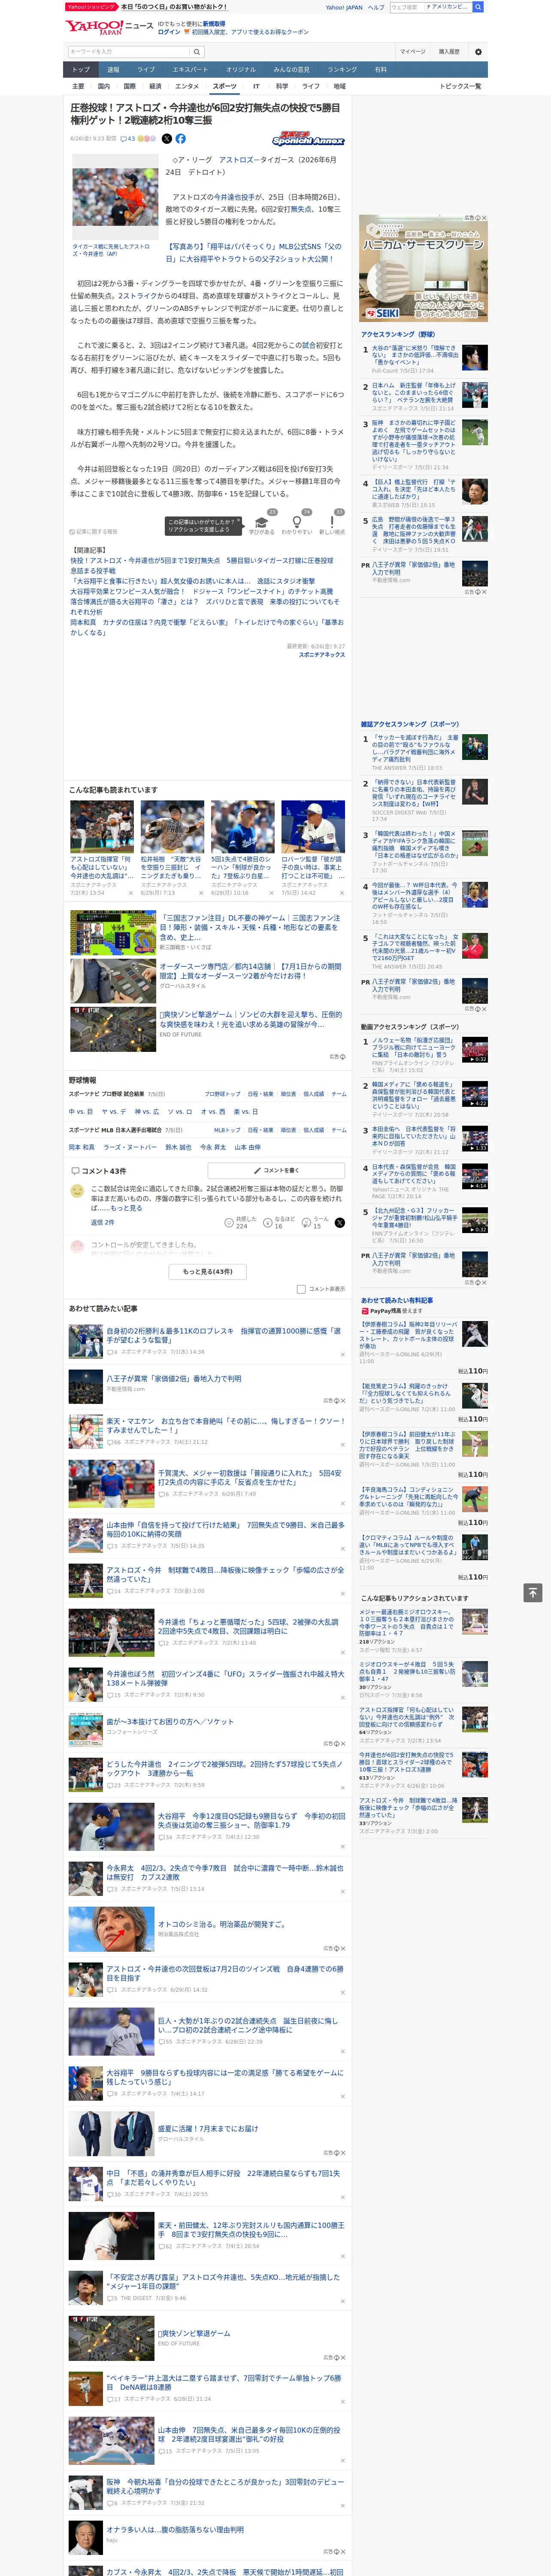Image resolution: width=551 pixels, height=2576 pixels.
Task: Click the scroll-to-top arrow button
Action: [x=533, y=1592]
